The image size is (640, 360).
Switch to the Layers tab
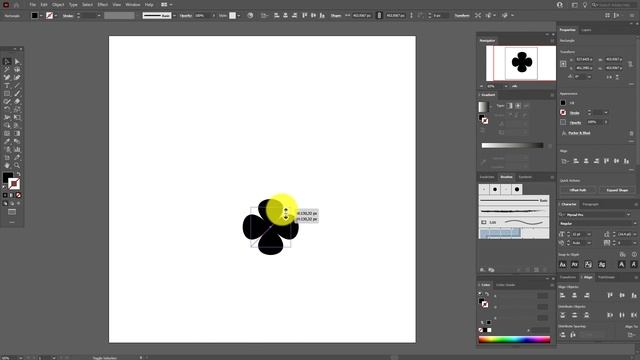click(x=586, y=30)
